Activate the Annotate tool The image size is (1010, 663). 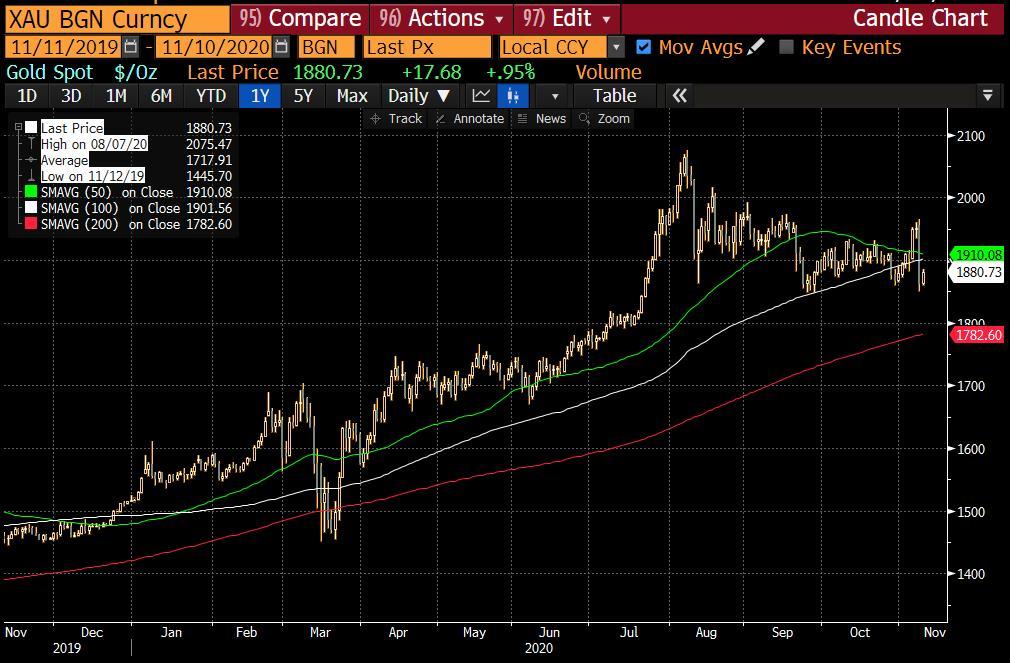coord(470,119)
